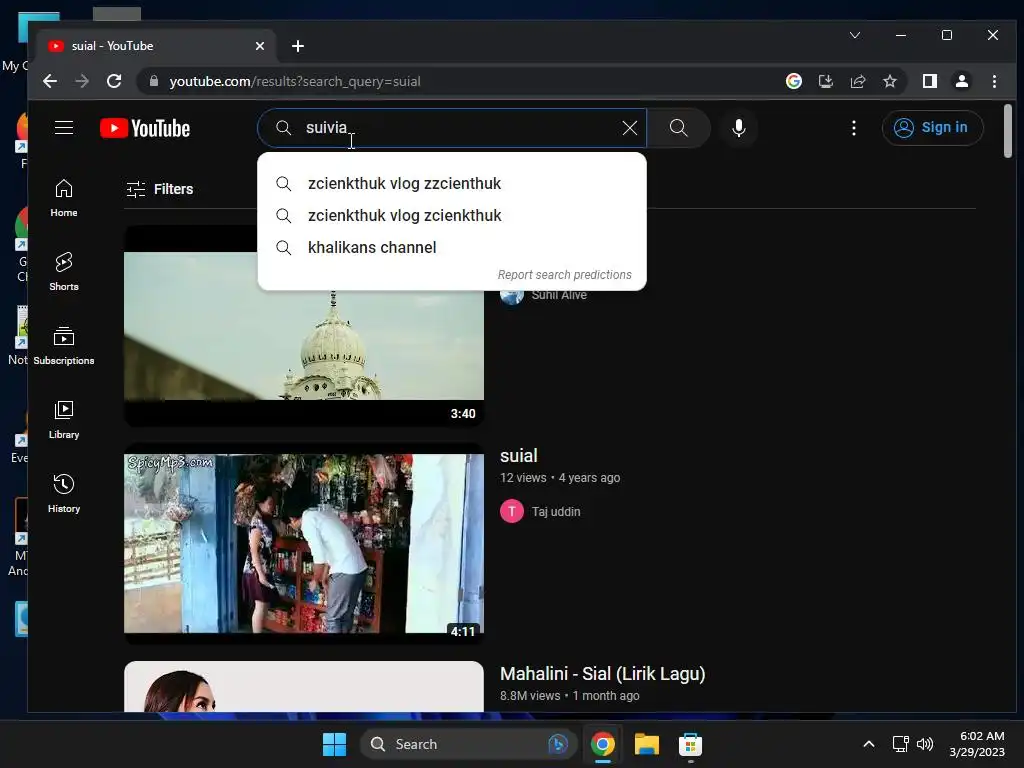Open the 4:11 suial video thumbnail
The height and width of the screenshot is (768, 1024).
tap(304, 543)
